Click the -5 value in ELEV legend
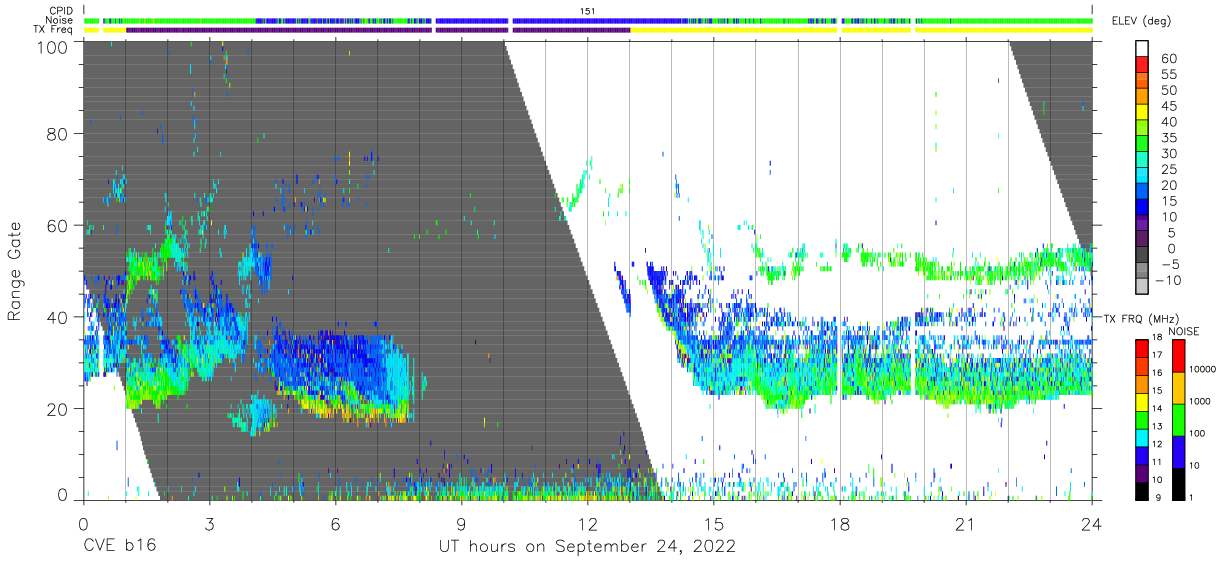This screenshot has height=567, width=1228. click(1169, 265)
